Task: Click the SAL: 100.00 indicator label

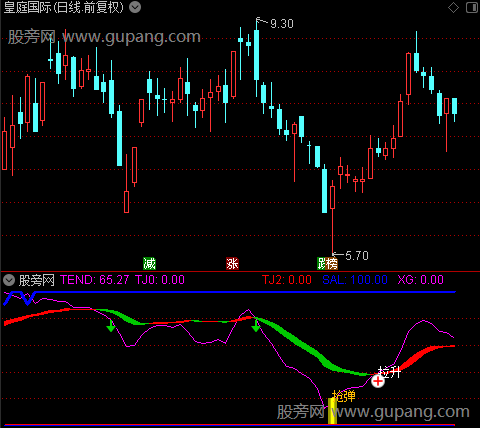Action: pos(355,280)
